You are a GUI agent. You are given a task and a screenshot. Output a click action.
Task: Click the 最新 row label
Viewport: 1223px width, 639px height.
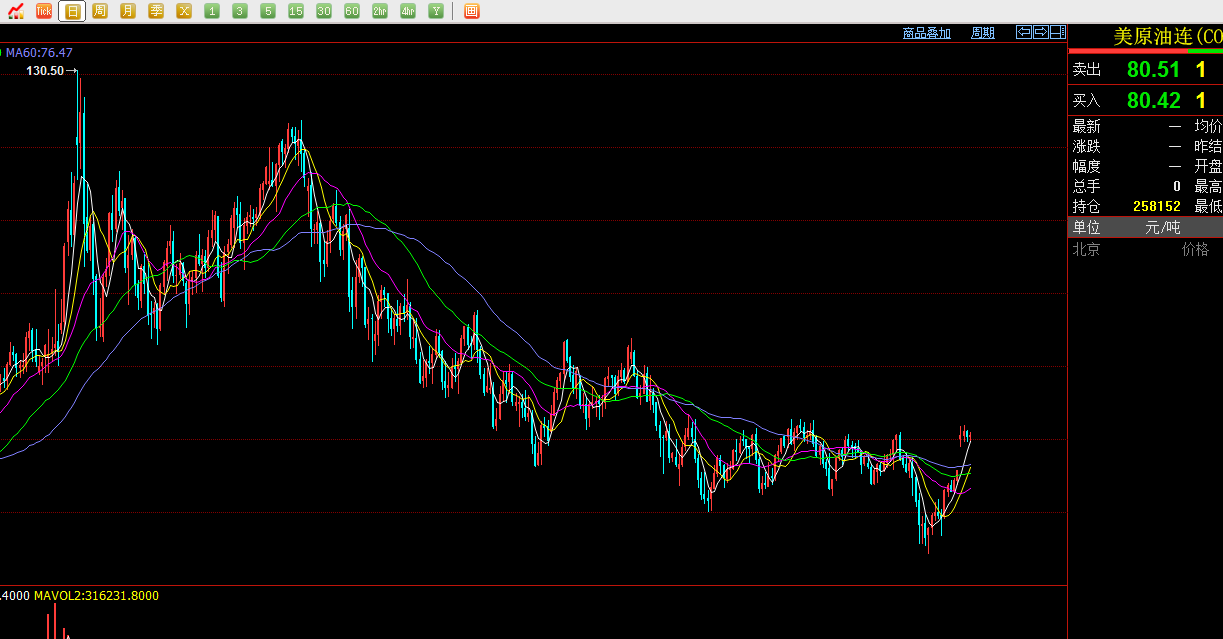point(1087,126)
